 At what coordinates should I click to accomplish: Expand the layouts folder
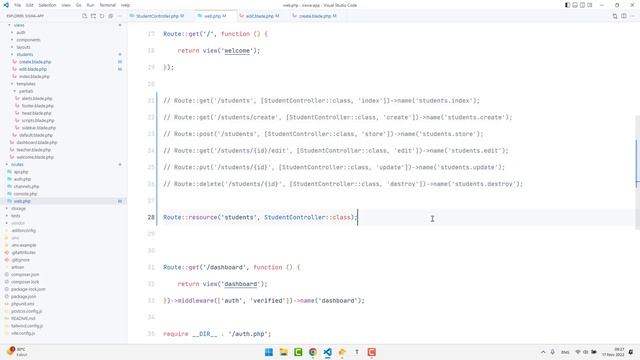click(23, 47)
